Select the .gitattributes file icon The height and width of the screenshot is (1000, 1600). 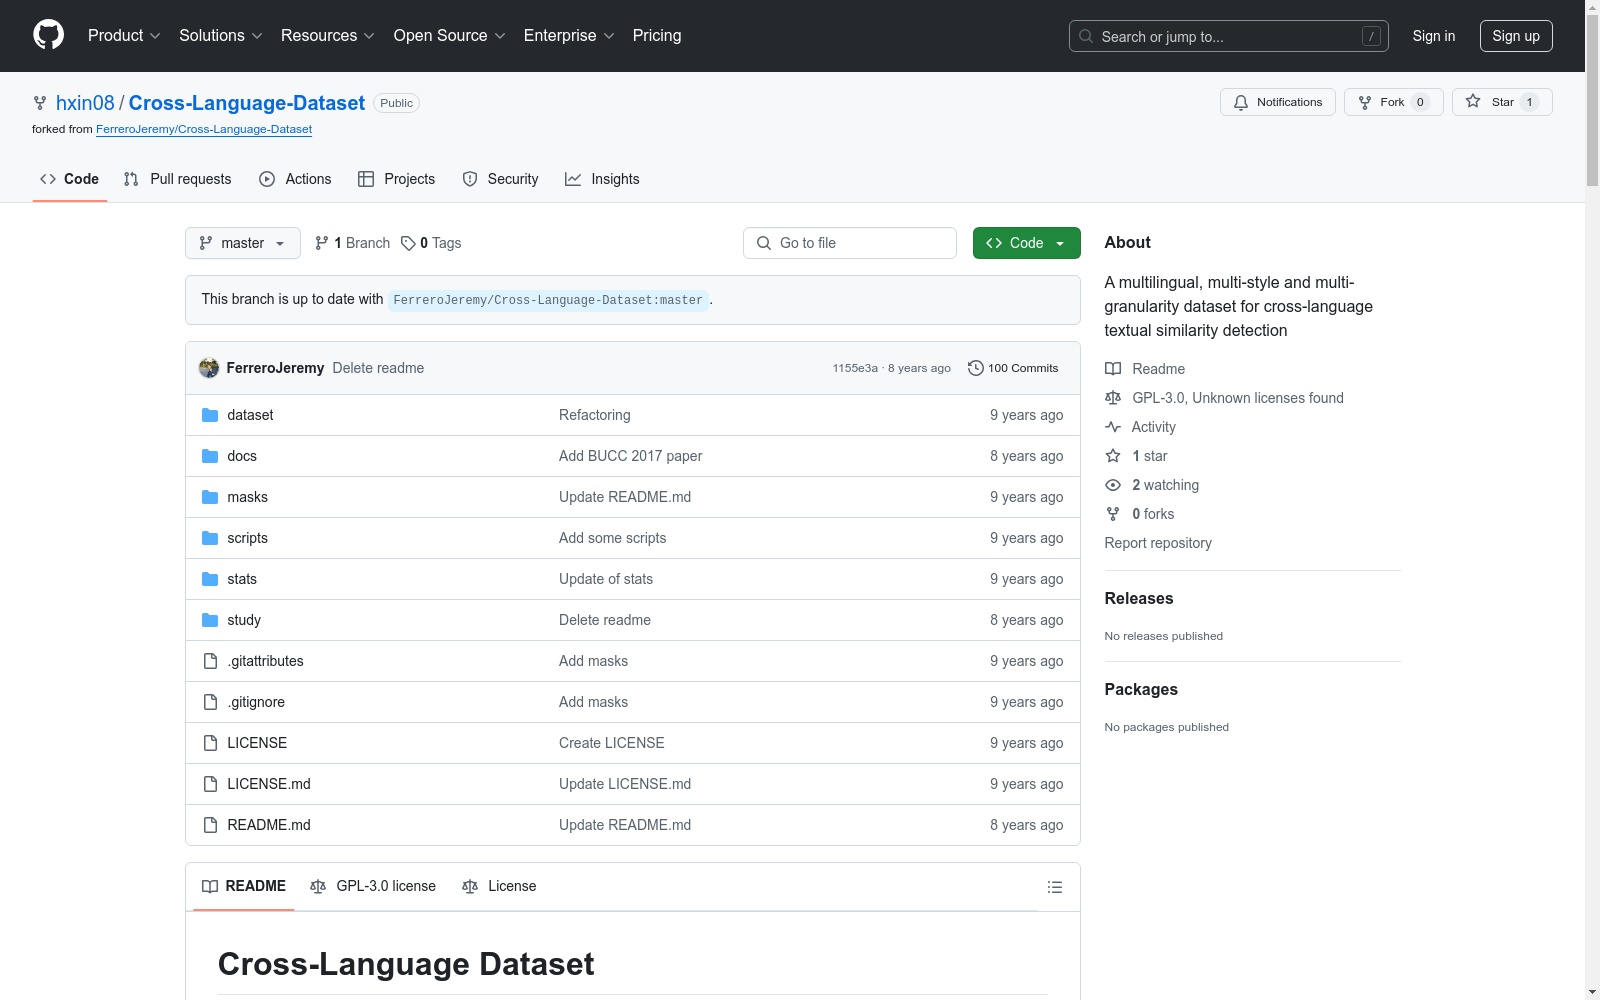coord(210,661)
